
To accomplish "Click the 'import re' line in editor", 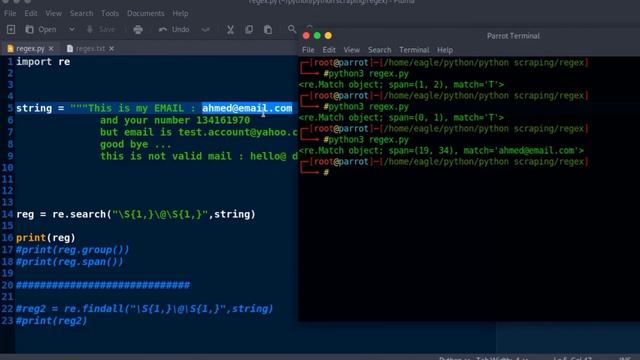I will tap(43, 62).
